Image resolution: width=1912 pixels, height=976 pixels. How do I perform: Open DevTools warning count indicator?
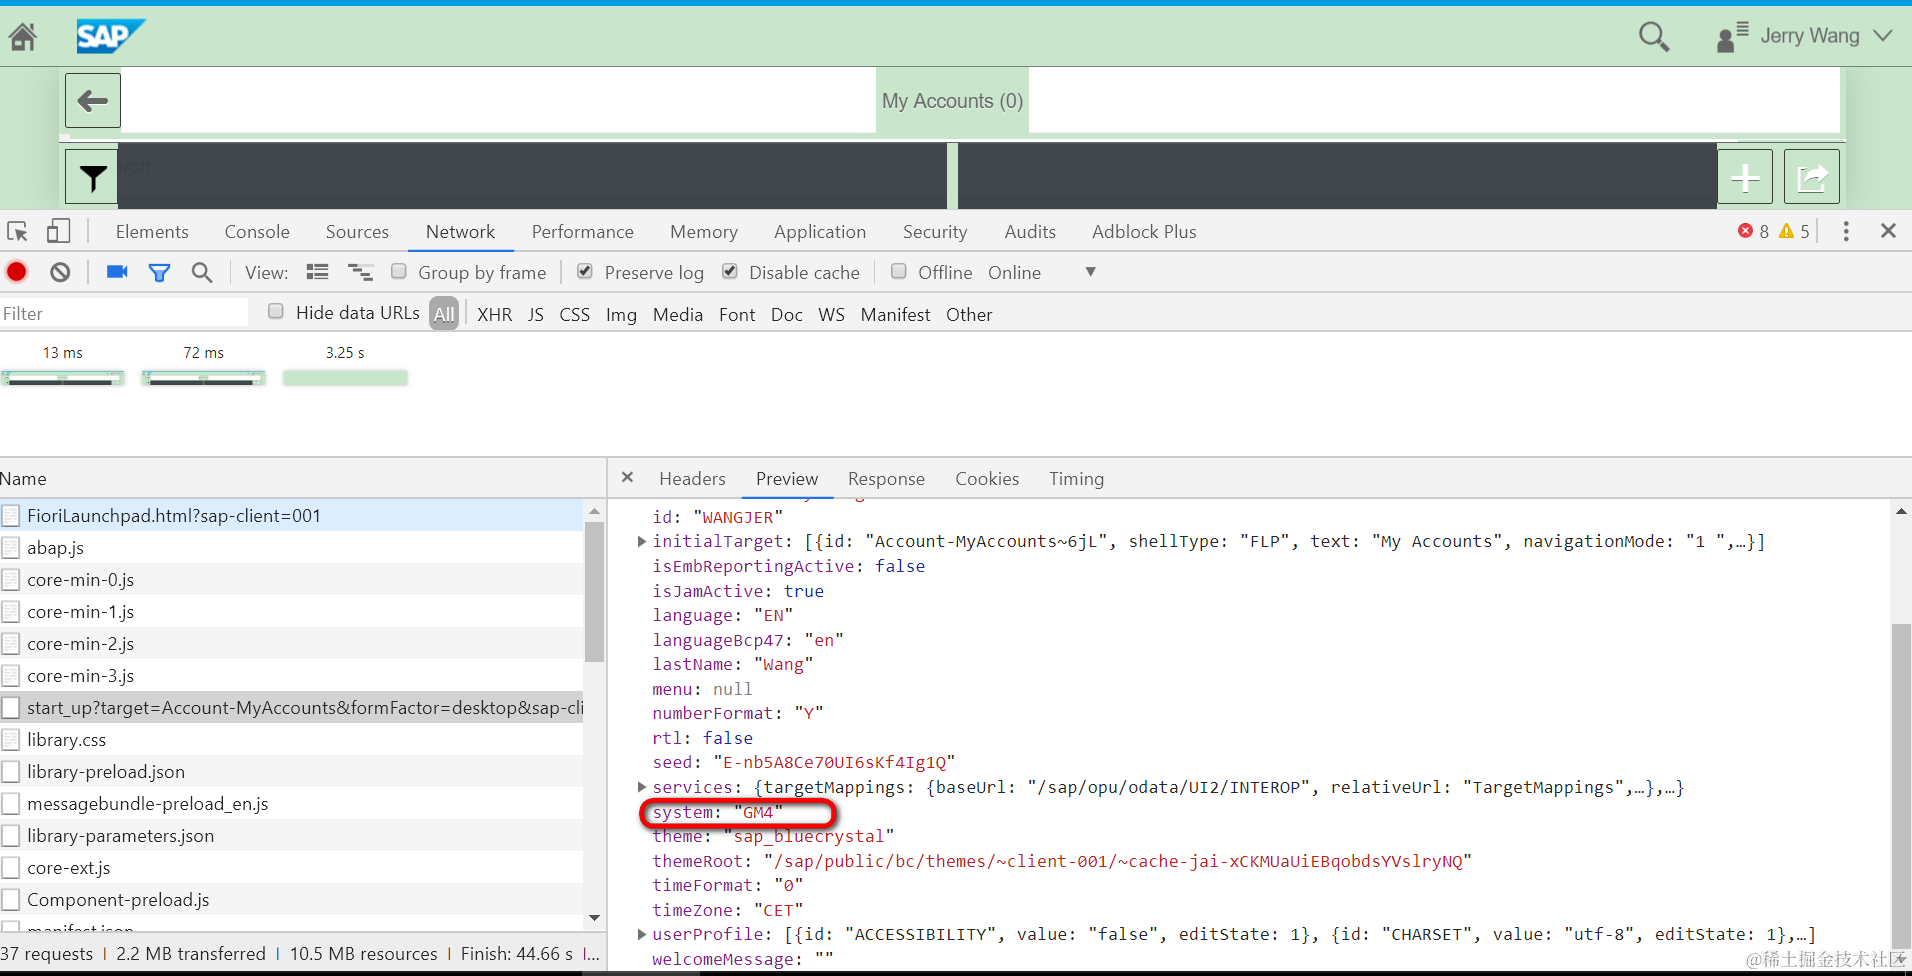pos(1794,231)
